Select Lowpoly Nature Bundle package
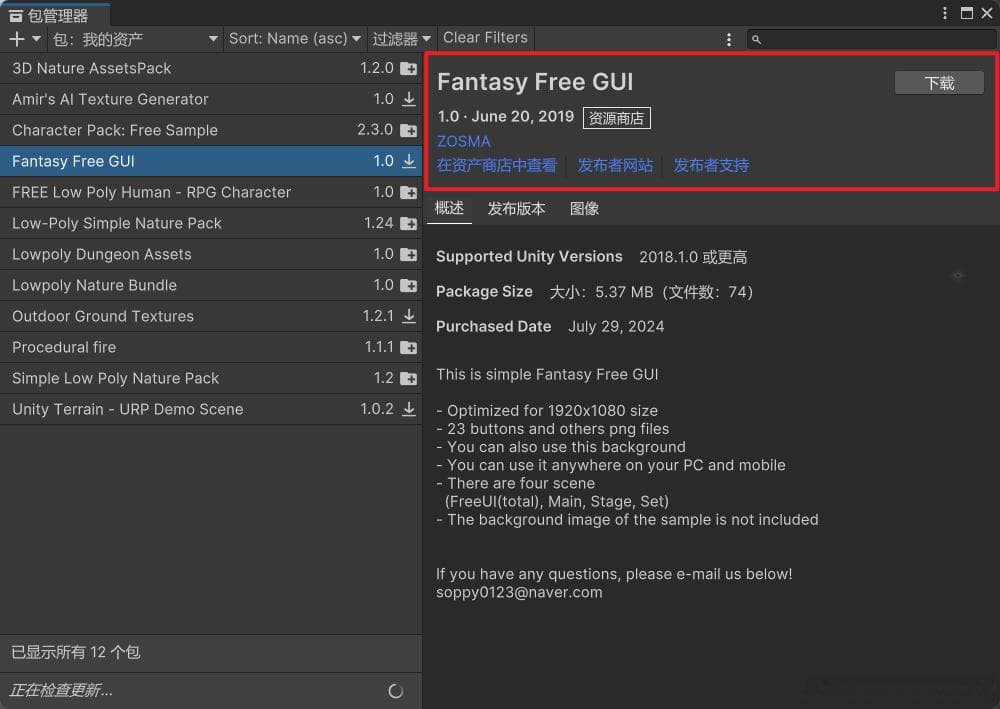Screen dimensions: 1000x709 210,286
